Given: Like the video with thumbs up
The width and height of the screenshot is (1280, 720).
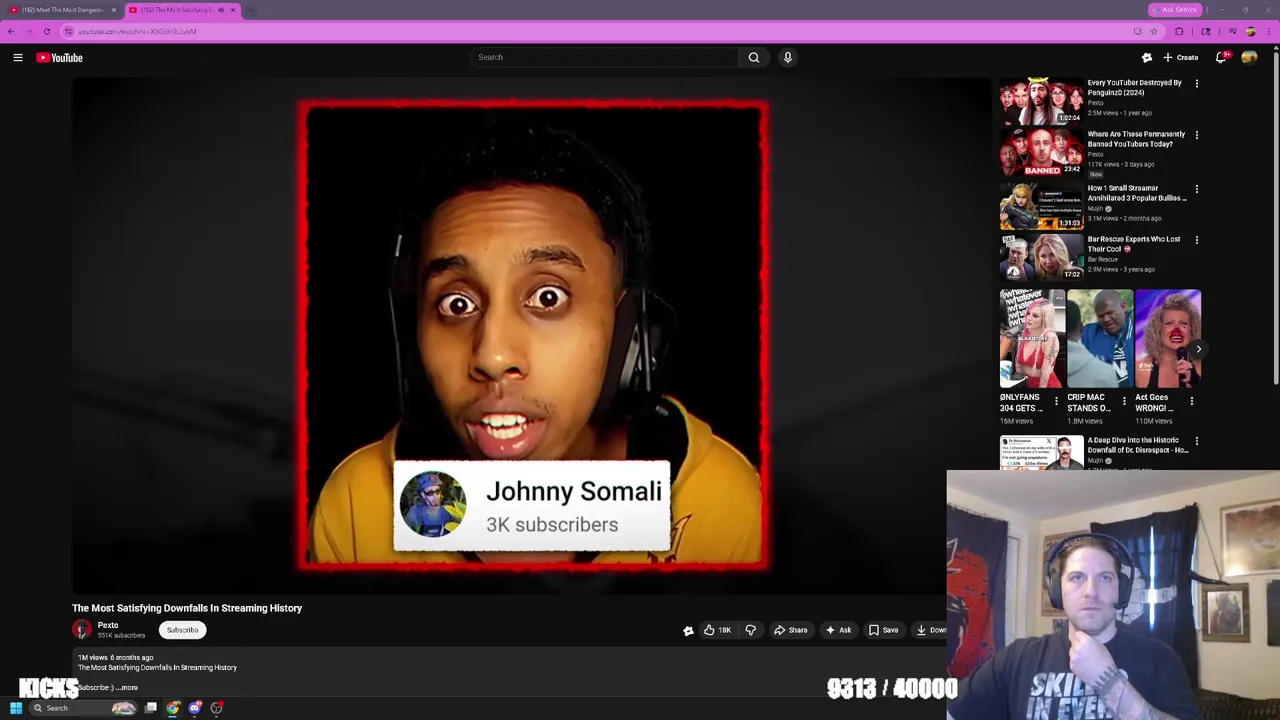Looking at the screenshot, I should [x=716, y=630].
